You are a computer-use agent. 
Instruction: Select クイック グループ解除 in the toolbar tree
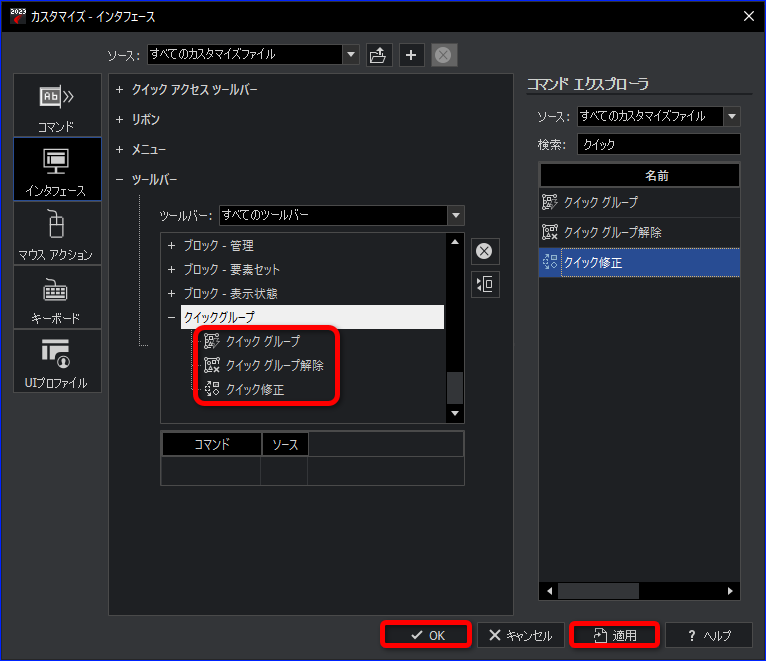pyautogui.click(x=274, y=365)
